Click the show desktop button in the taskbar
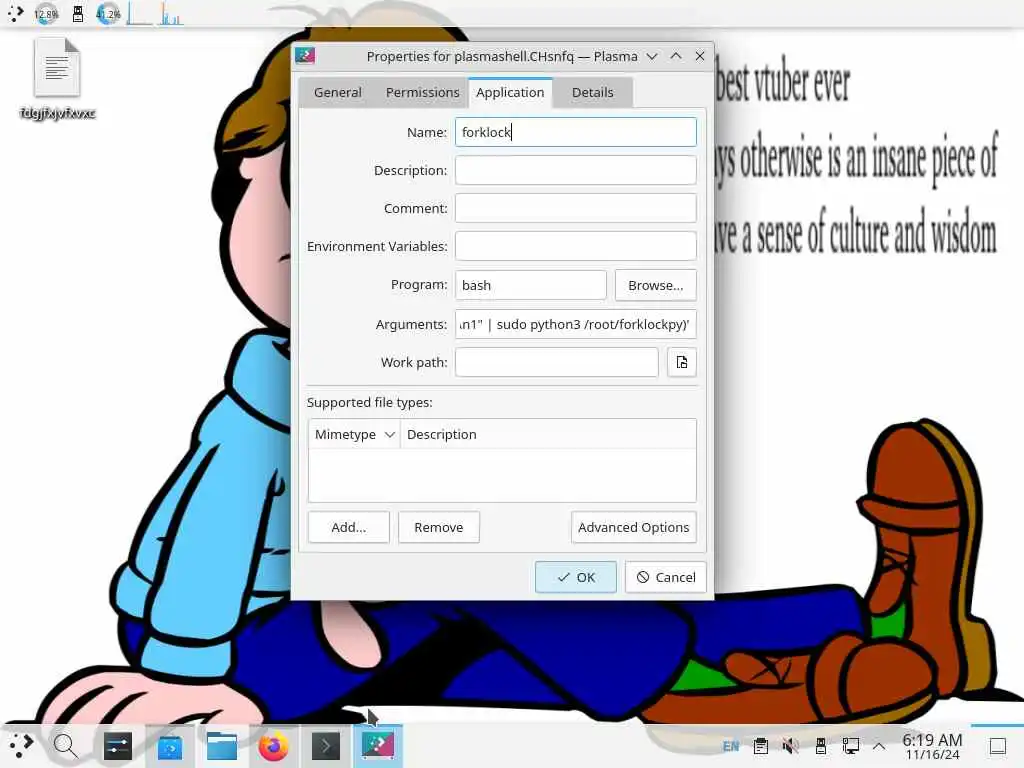Viewport: 1024px width, 768px height. (997, 746)
